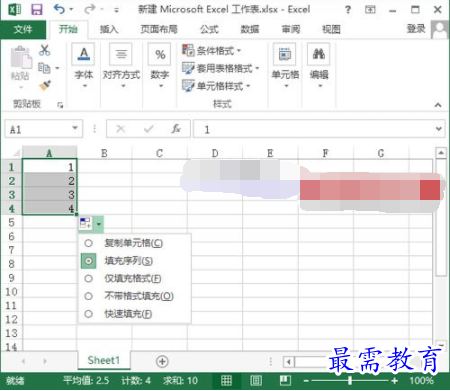Click the 登录 sign-in link
The width and height of the screenshot is (450, 391).
416,29
